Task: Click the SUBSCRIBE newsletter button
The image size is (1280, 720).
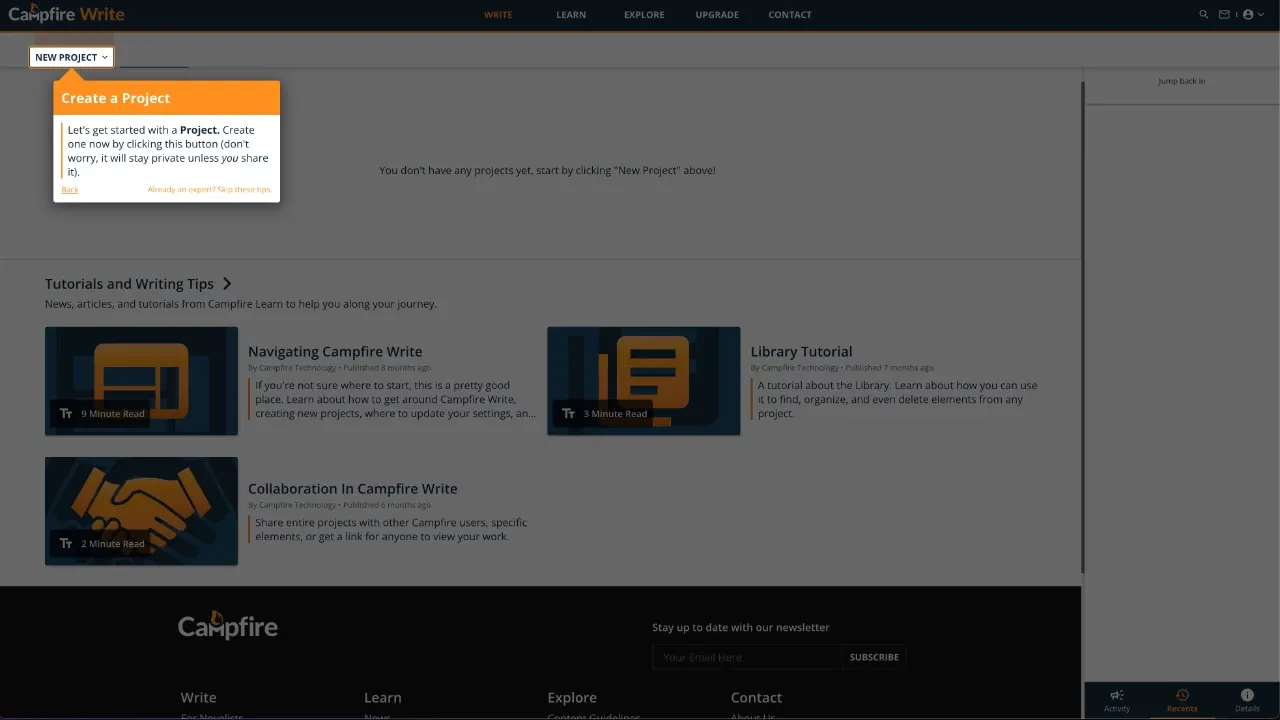Action: pos(874,657)
